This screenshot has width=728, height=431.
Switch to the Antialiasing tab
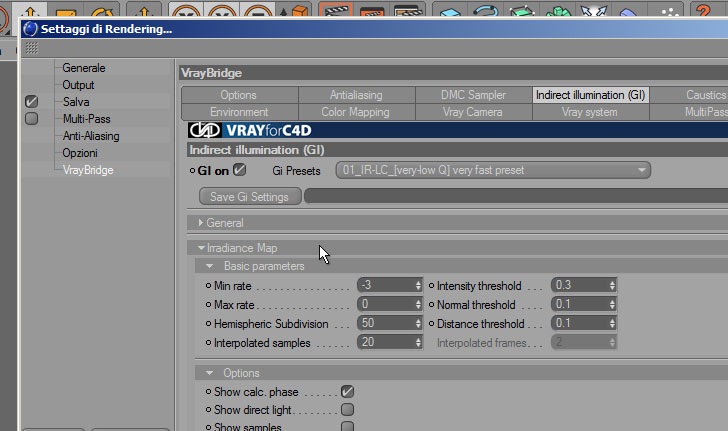357,95
